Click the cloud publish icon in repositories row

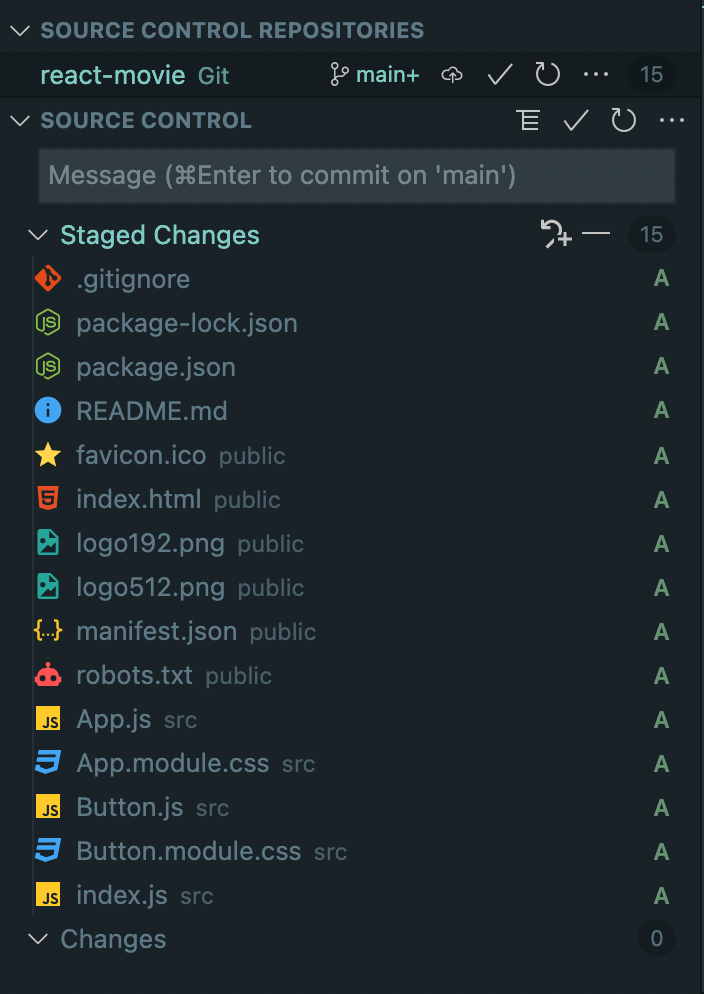coord(451,74)
